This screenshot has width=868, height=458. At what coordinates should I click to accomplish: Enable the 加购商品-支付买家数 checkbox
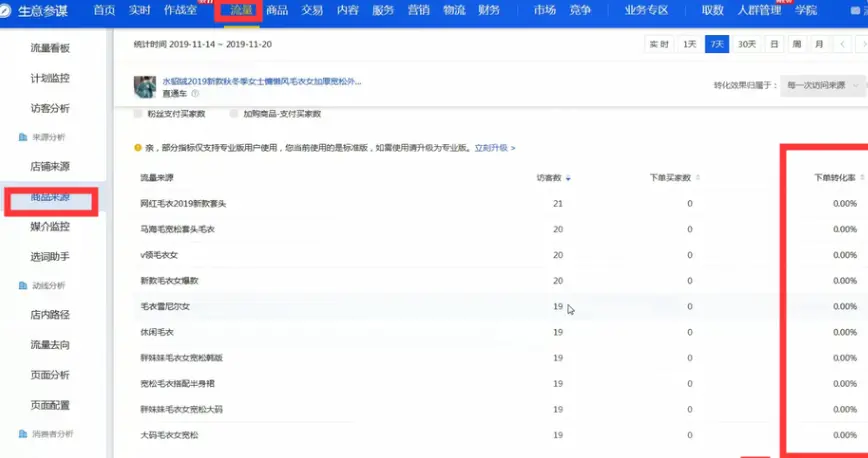point(234,114)
